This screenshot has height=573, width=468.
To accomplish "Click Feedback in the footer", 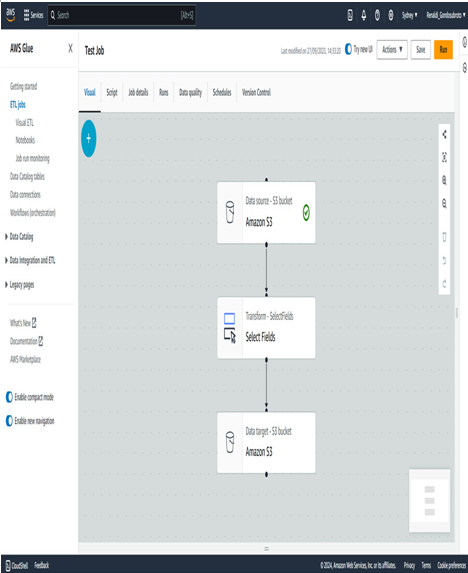I will pyautogui.click(x=42, y=565).
